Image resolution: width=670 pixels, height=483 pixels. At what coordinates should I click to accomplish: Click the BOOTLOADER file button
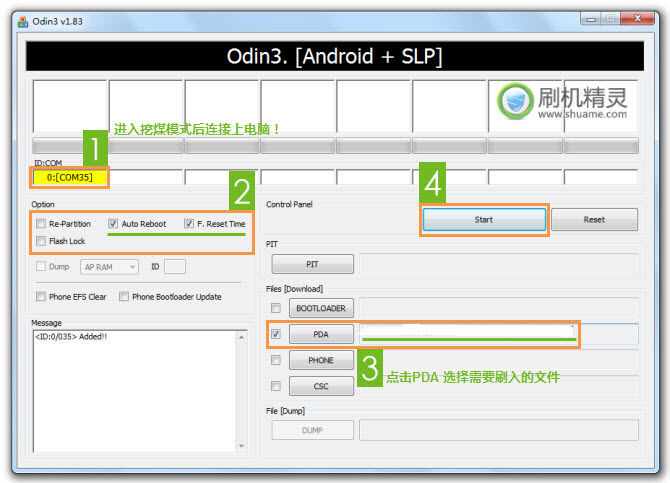[x=321, y=308]
